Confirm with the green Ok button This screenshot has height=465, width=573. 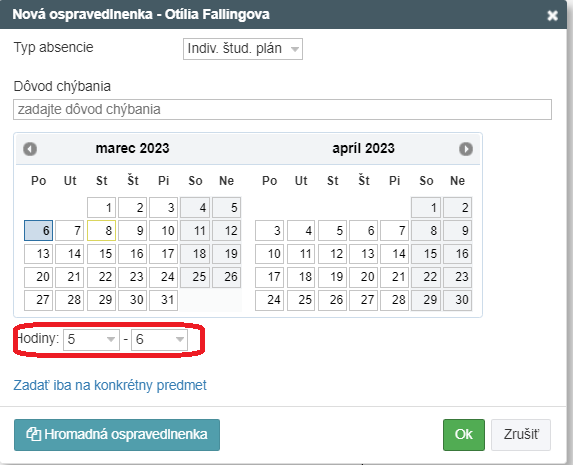464,435
